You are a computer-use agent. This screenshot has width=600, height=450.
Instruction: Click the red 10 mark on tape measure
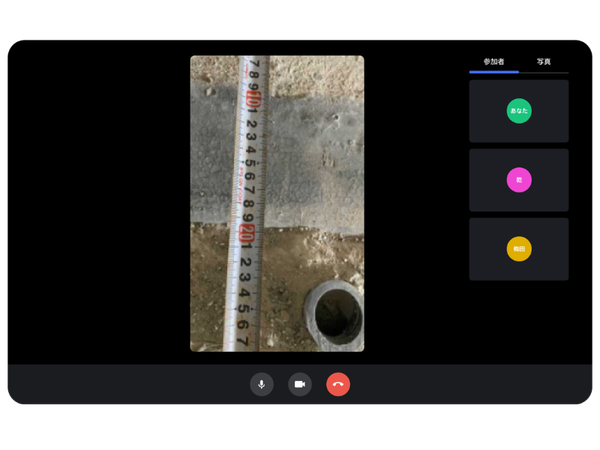(252, 102)
